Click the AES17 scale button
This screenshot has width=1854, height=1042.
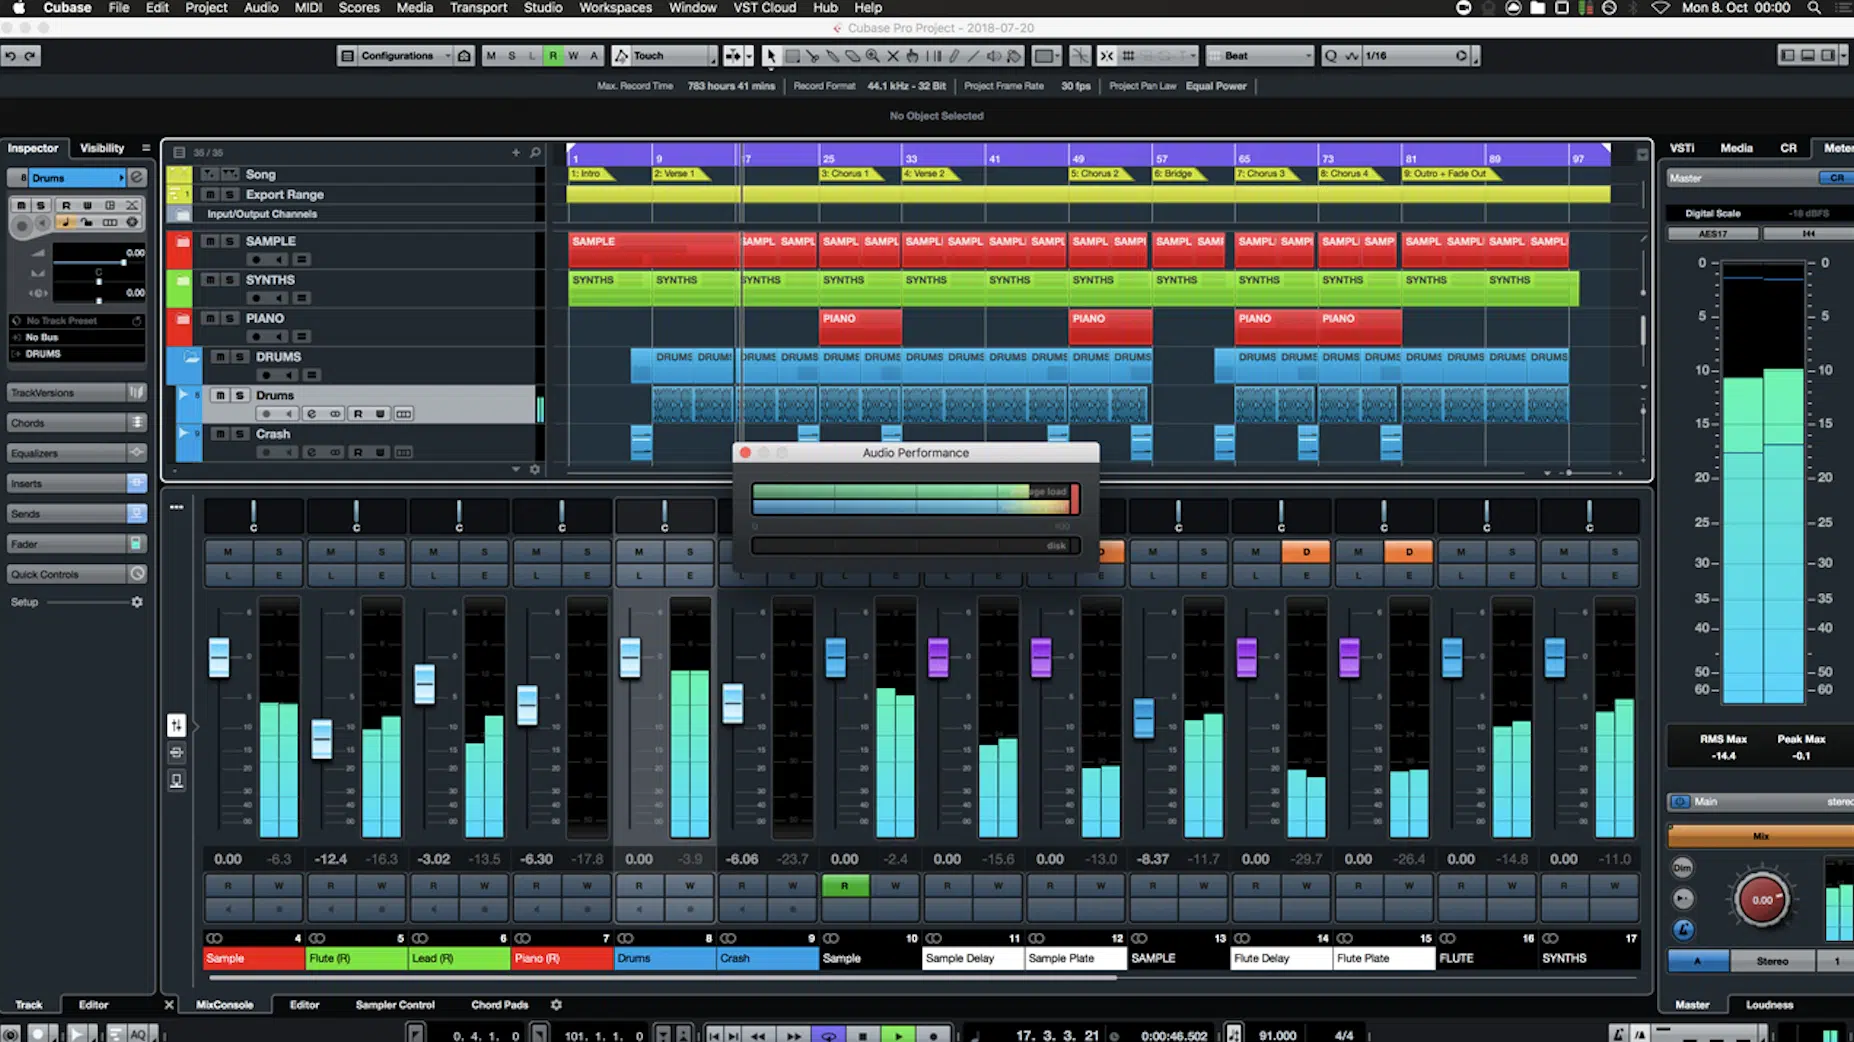click(1713, 233)
